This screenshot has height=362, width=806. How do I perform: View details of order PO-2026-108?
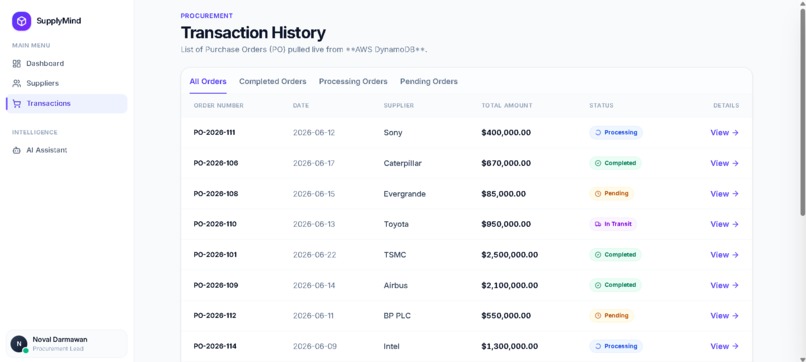coord(724,194)
